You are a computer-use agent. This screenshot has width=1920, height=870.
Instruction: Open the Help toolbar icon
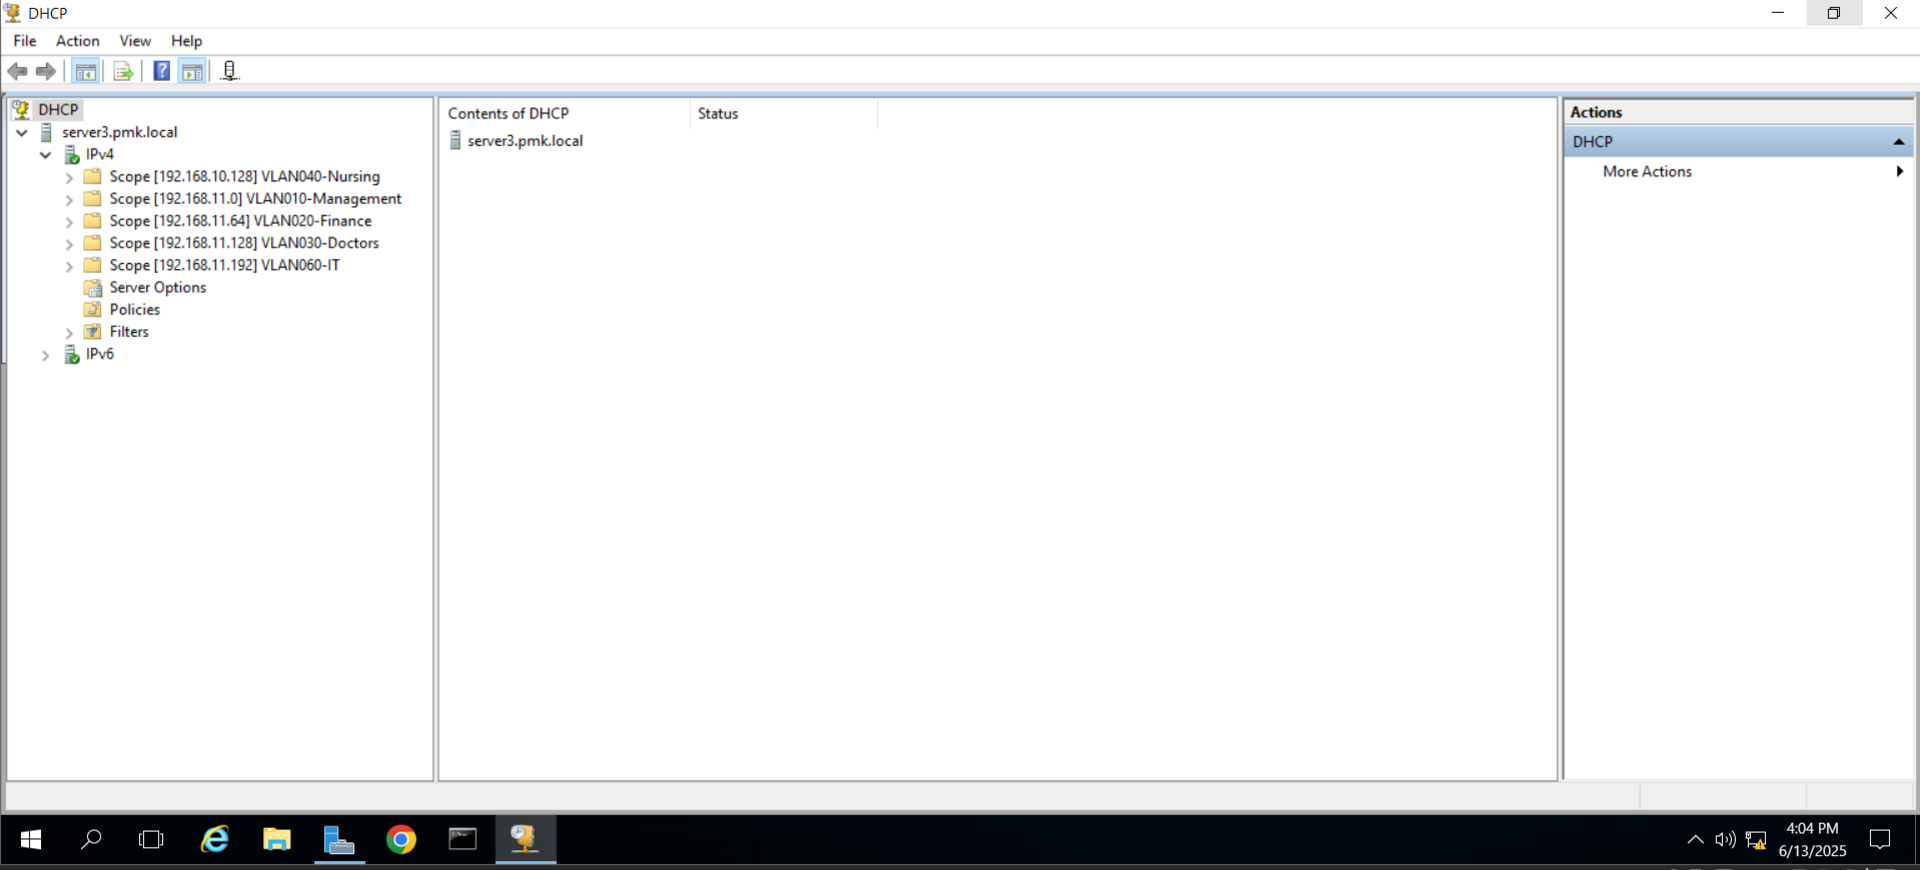(161, 71)
